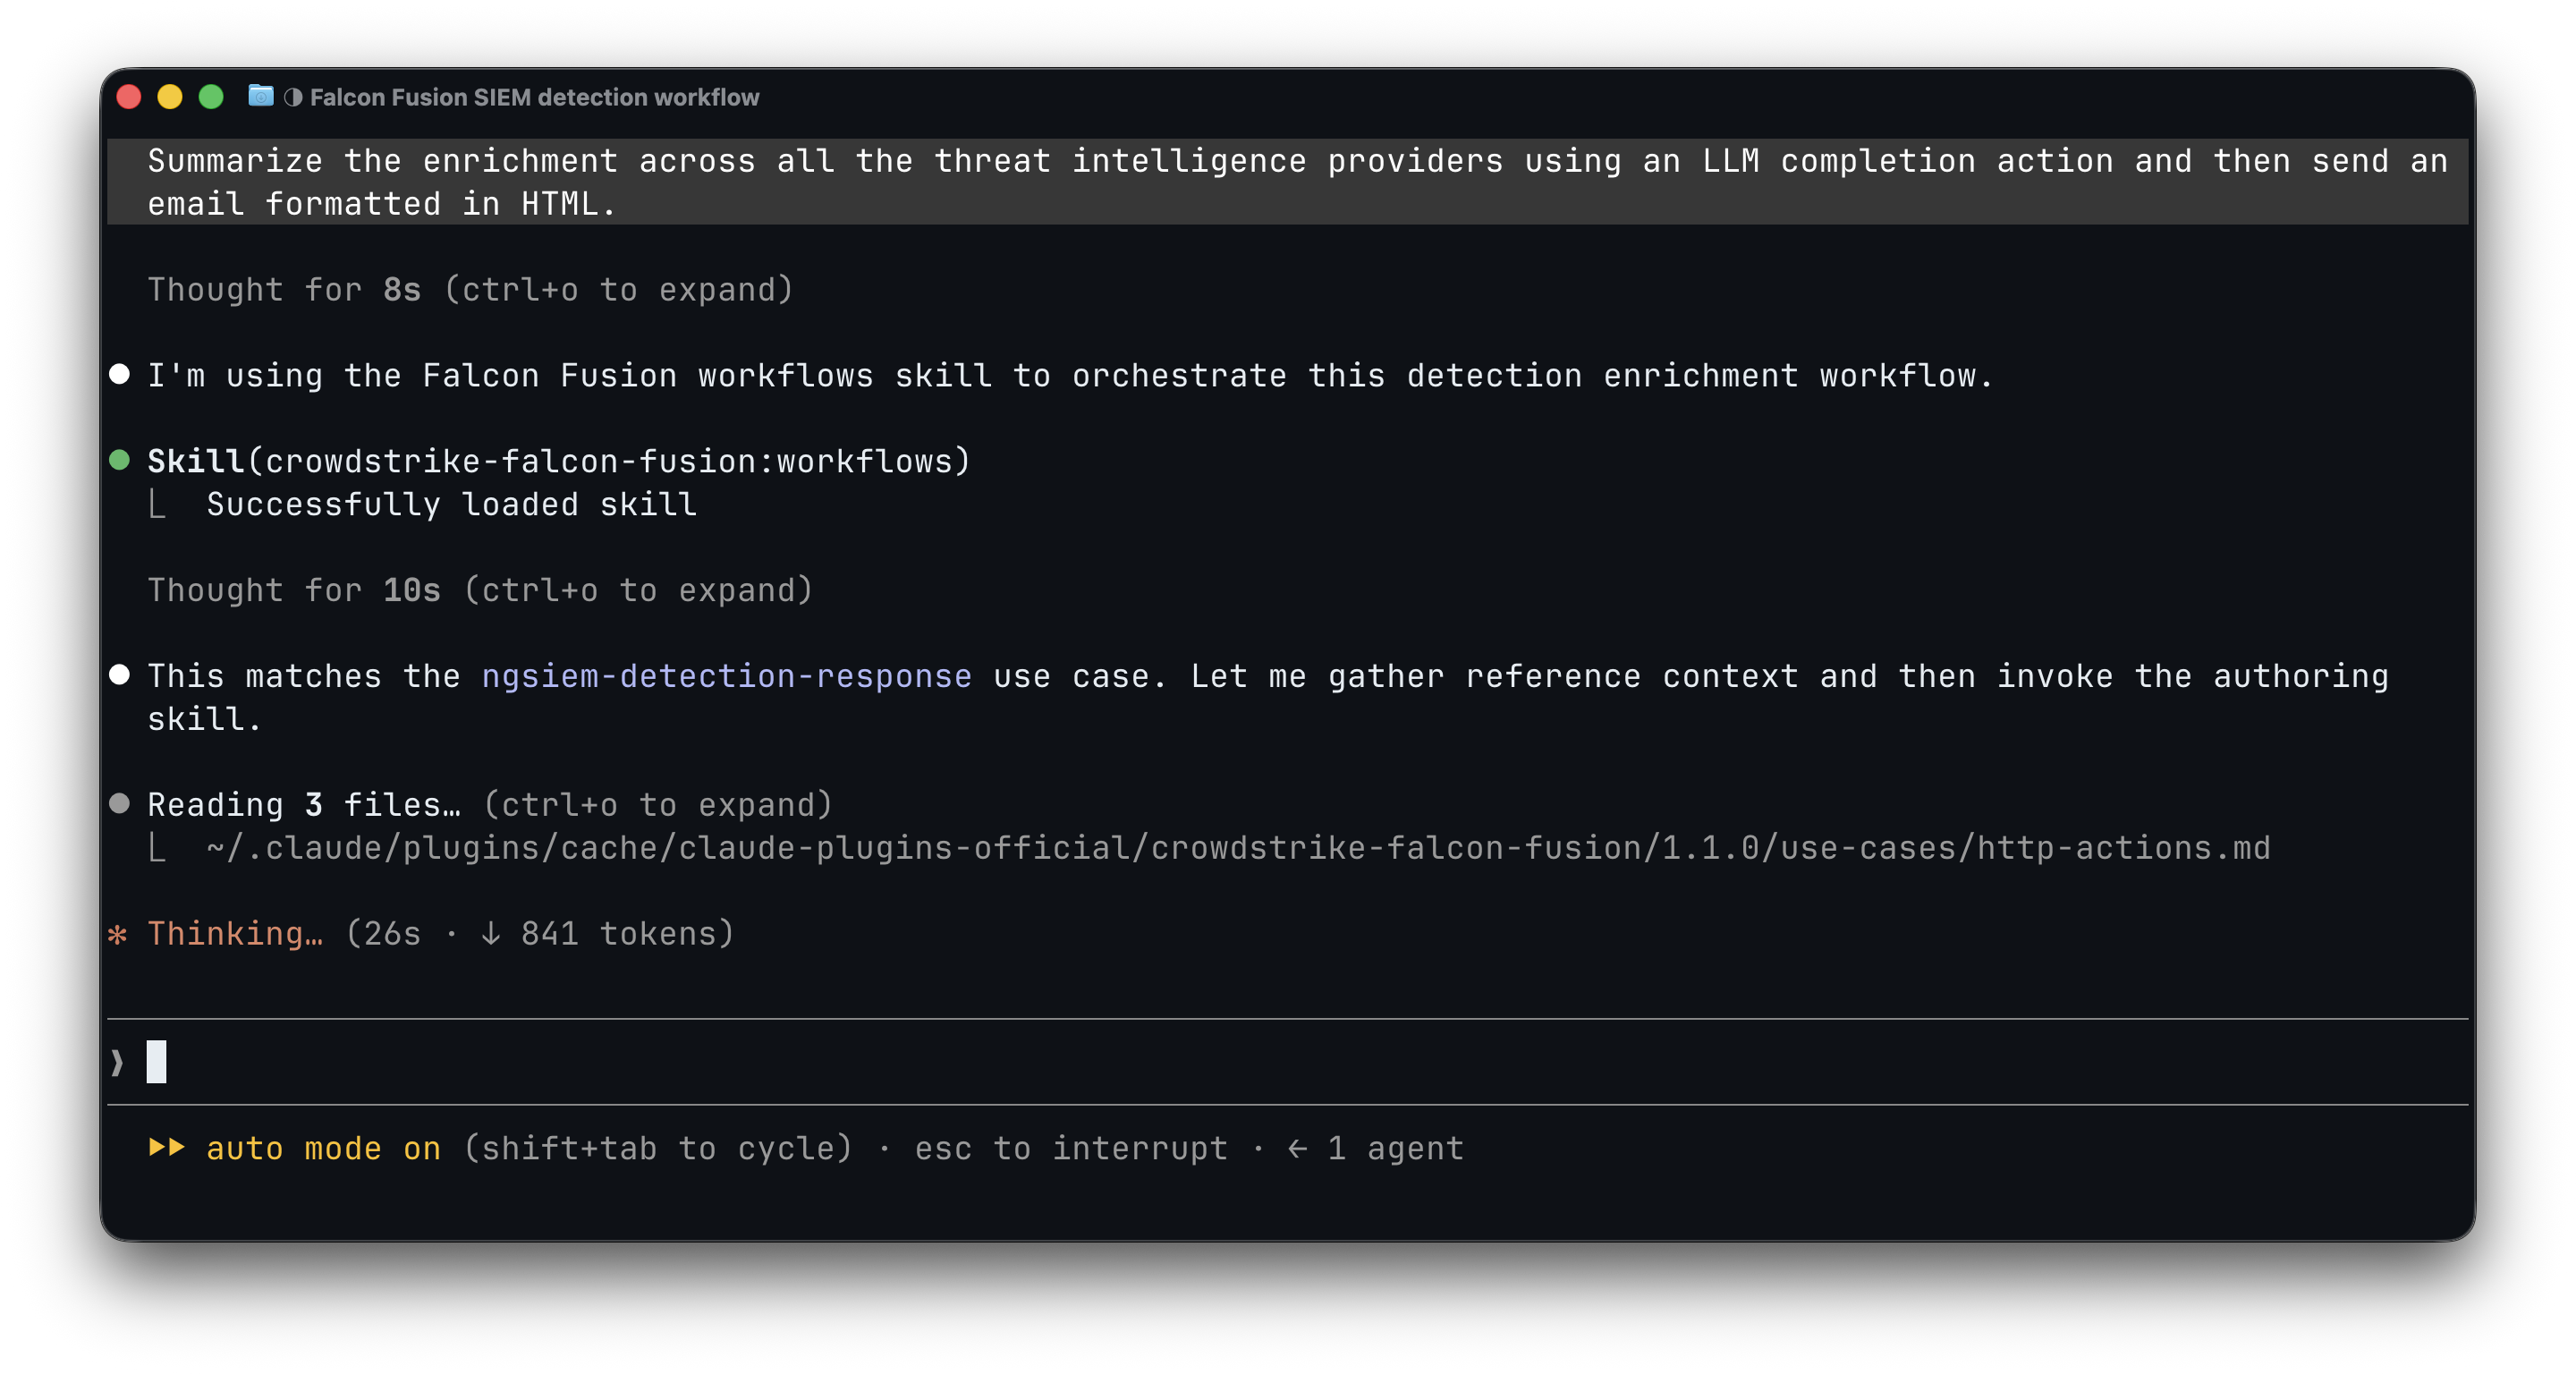
Task: Click the white bullet beside "This matches the"
Action: click(120, 675)
